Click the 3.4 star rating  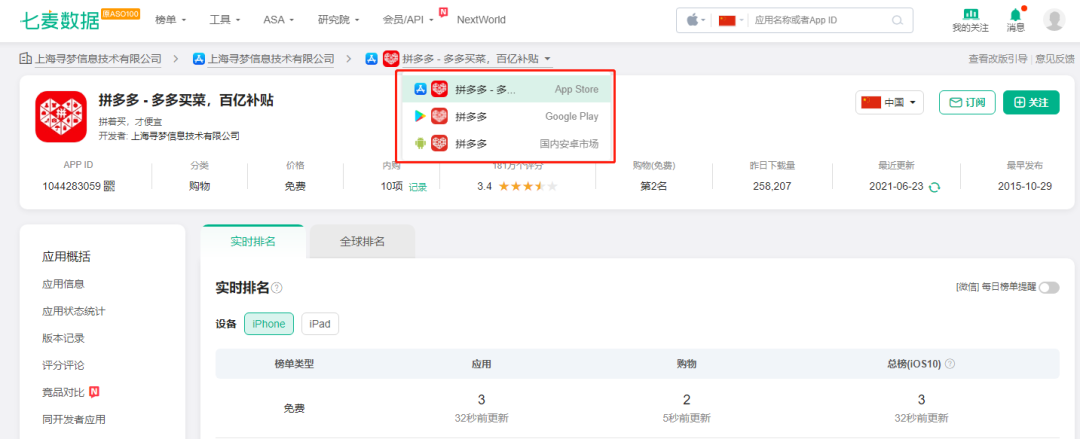[x=517, y=186]
